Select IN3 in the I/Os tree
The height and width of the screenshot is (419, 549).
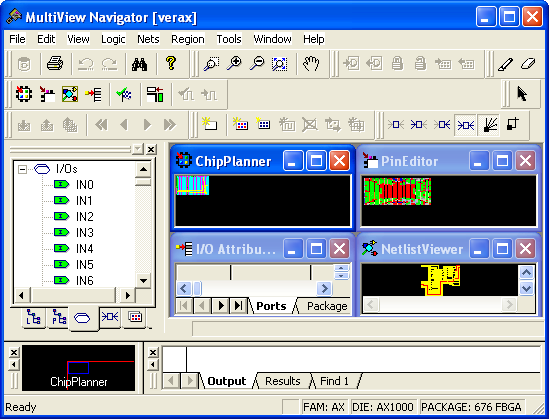pyautogui.click(x=84, y=233)
